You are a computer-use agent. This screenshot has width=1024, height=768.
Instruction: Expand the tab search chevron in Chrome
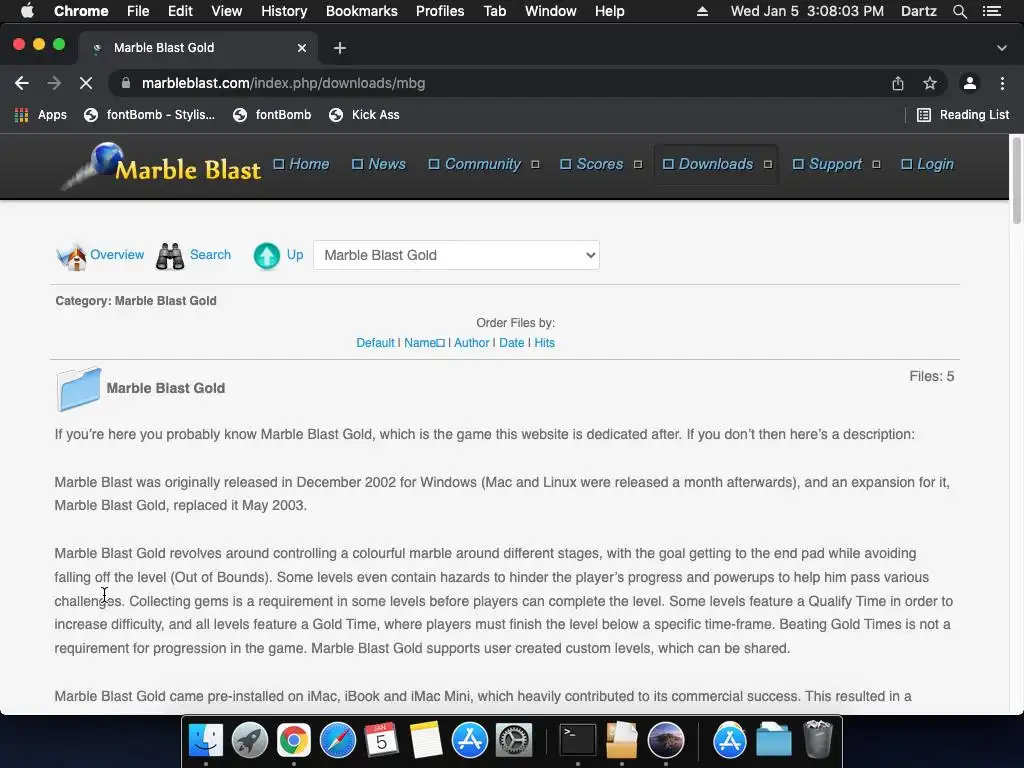(1002, 48)
